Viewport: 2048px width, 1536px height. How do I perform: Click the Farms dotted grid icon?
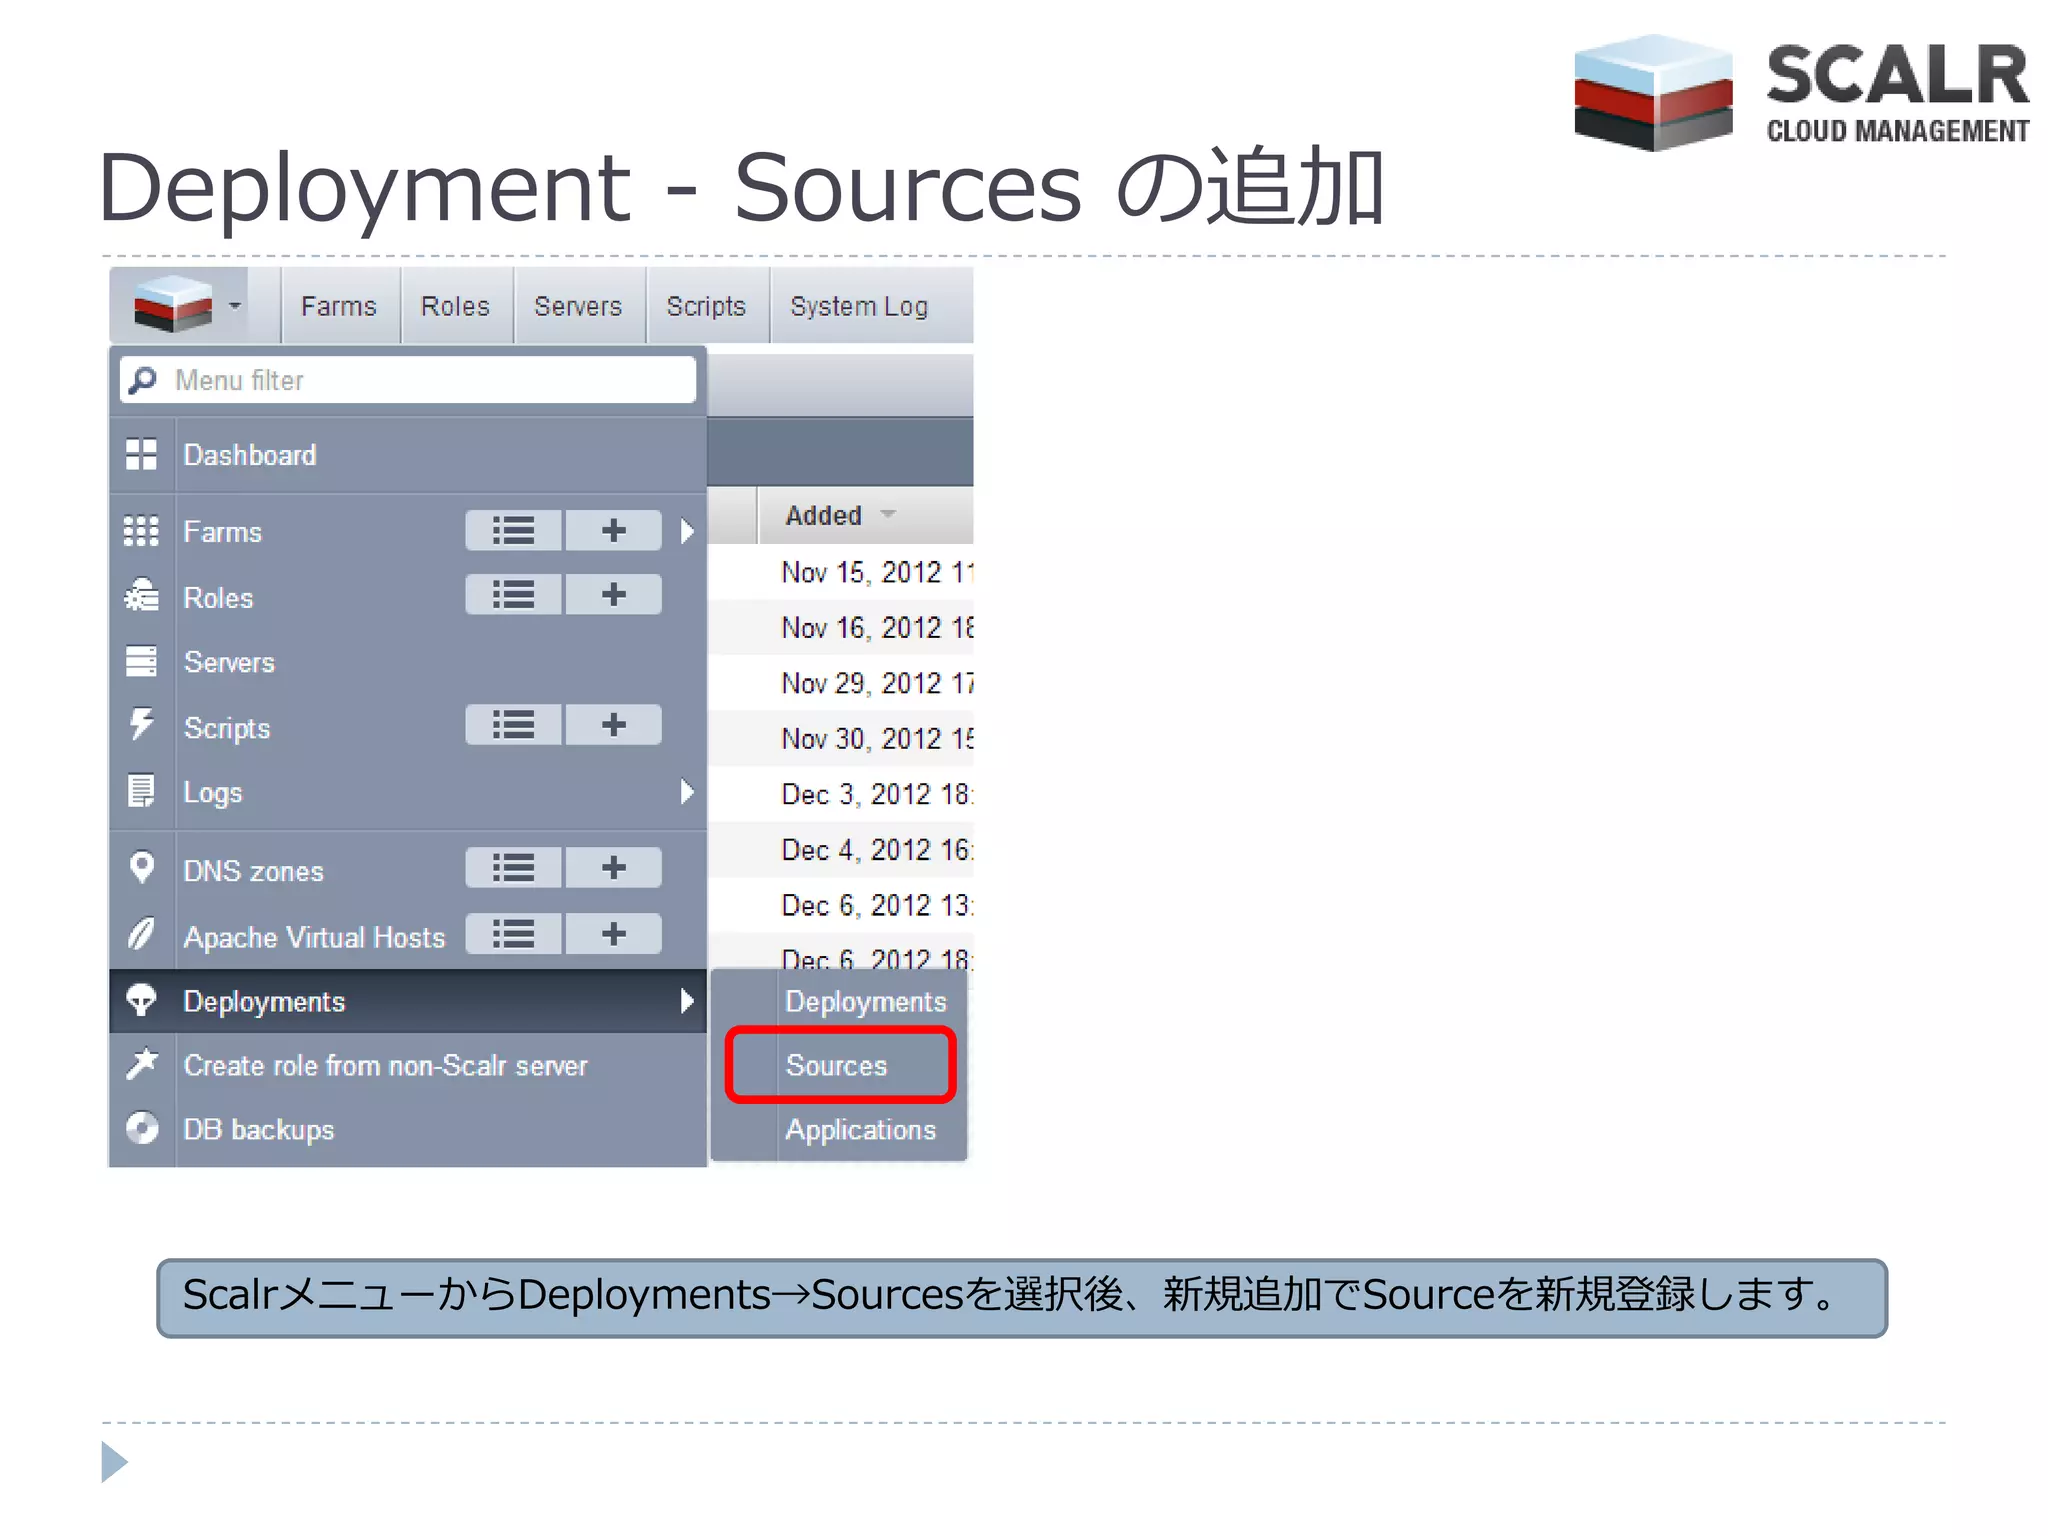(x=141, y=531)
